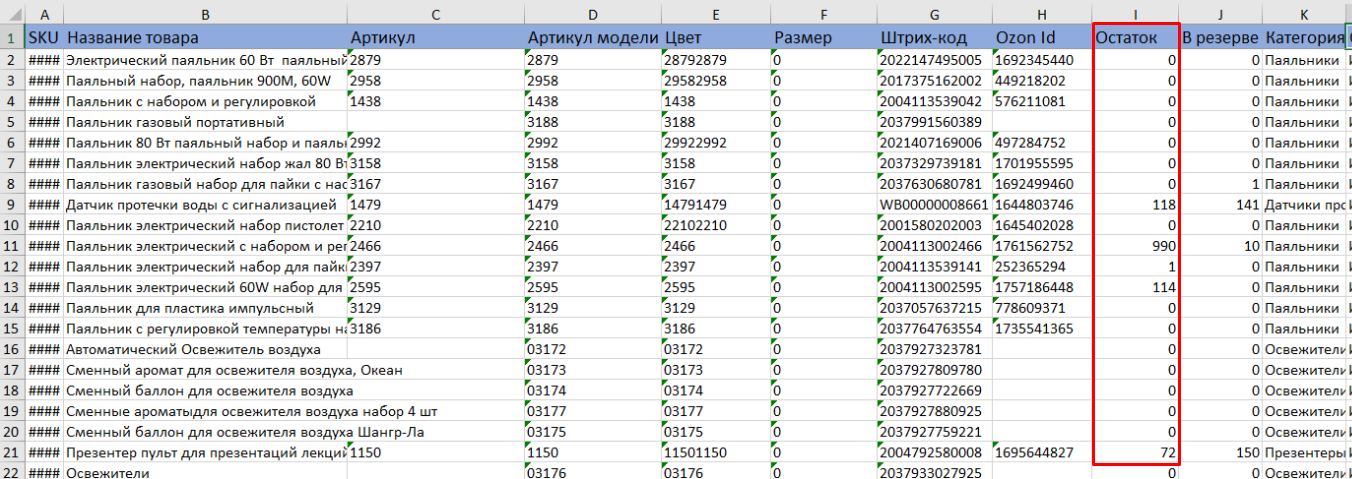This screenshot has width=1352, height=479.
Task: Click barcode cell WB00000008661
Action: point(934,205)
